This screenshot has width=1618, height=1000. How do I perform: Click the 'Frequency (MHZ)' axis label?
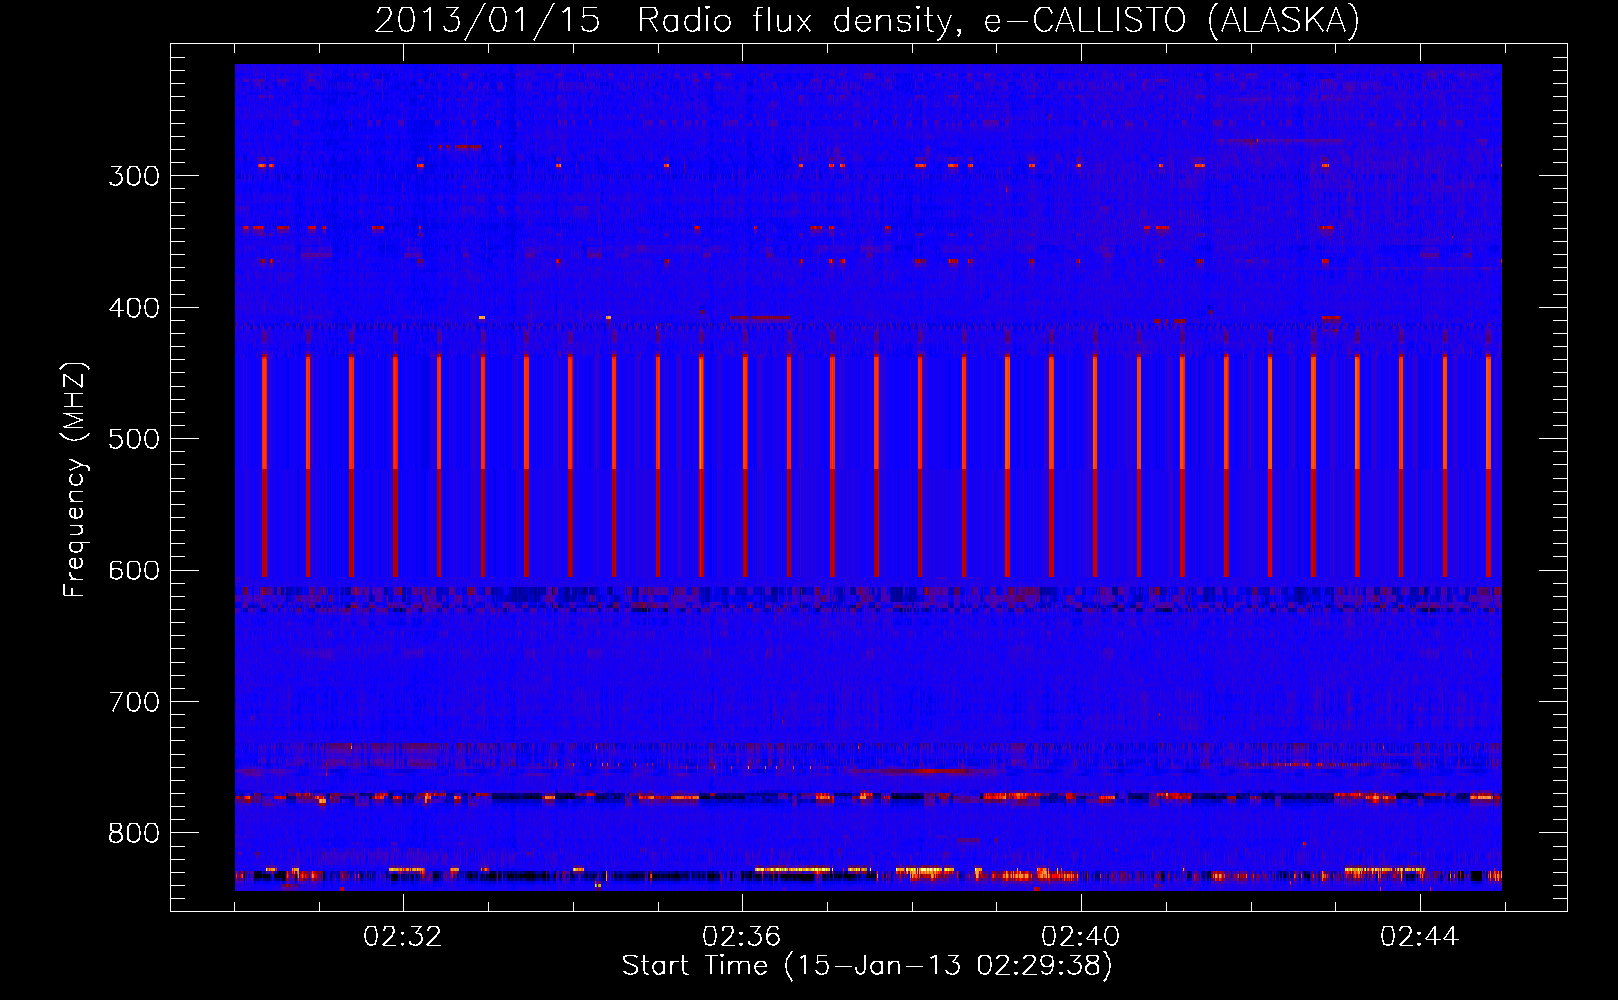pyautogui.click(x=75, y=480)
